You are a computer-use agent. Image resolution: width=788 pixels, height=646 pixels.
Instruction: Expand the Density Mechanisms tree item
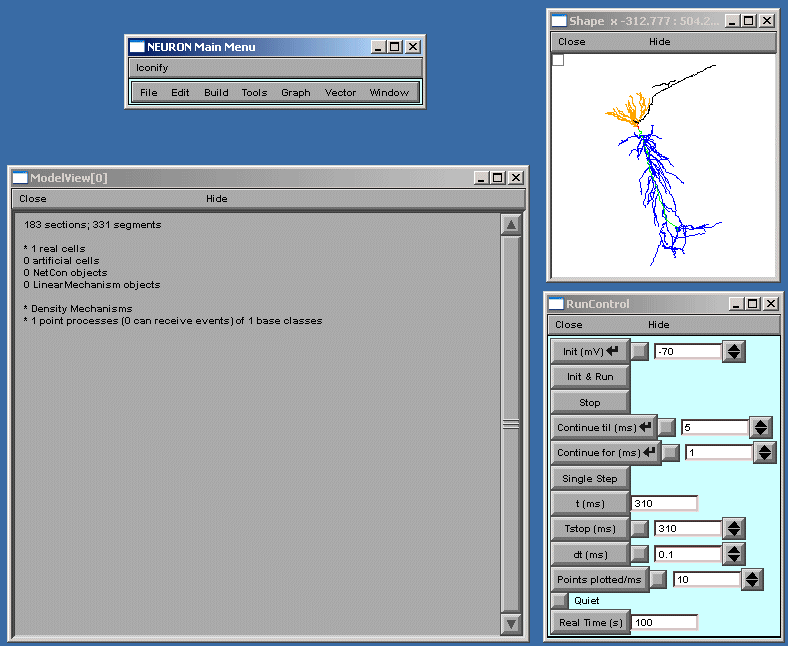[25, 309]
